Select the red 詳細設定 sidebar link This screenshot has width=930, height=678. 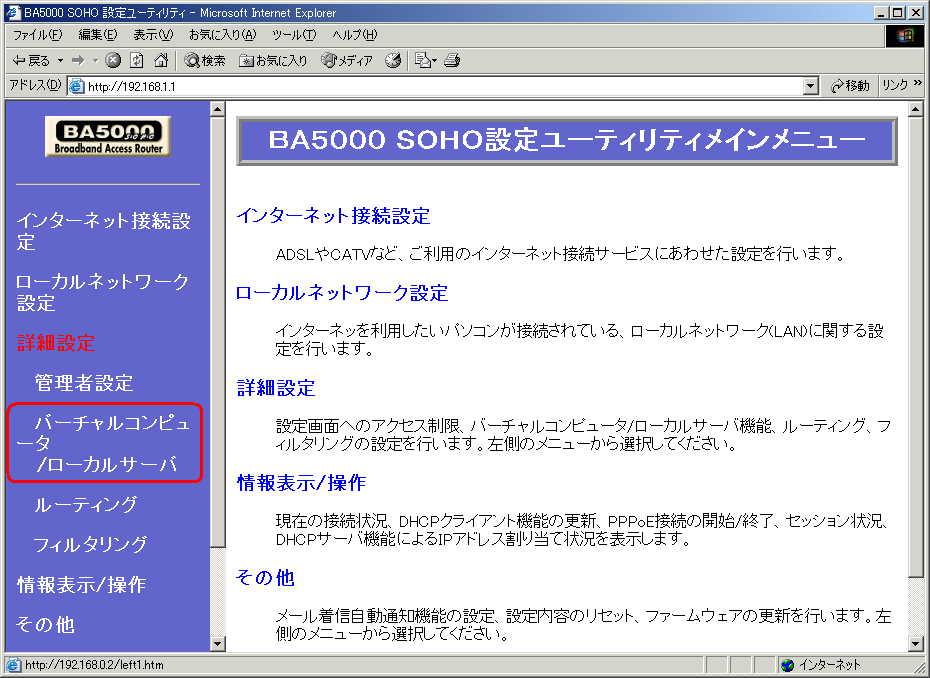pyautogui.click(x=56, y=343)
